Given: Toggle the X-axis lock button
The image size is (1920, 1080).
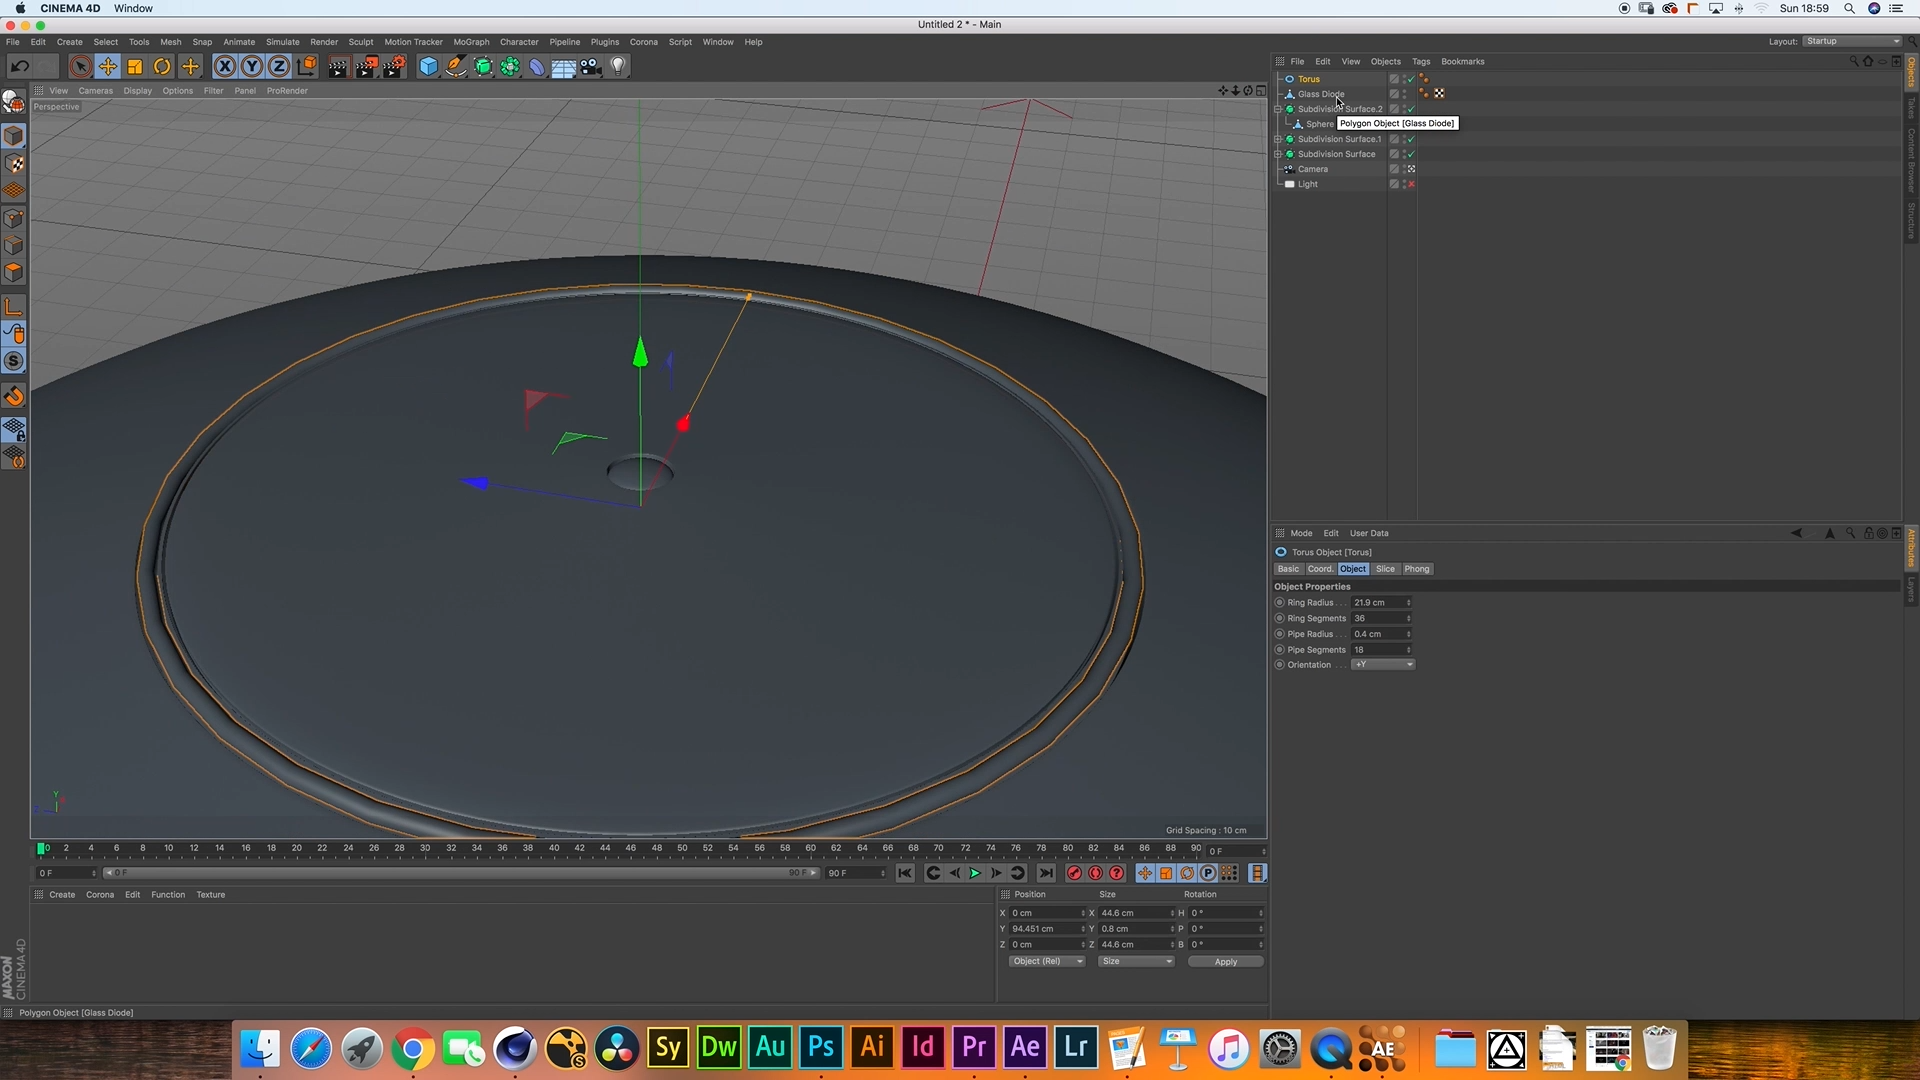Looking at the screenshot, I should click(225, 67).
